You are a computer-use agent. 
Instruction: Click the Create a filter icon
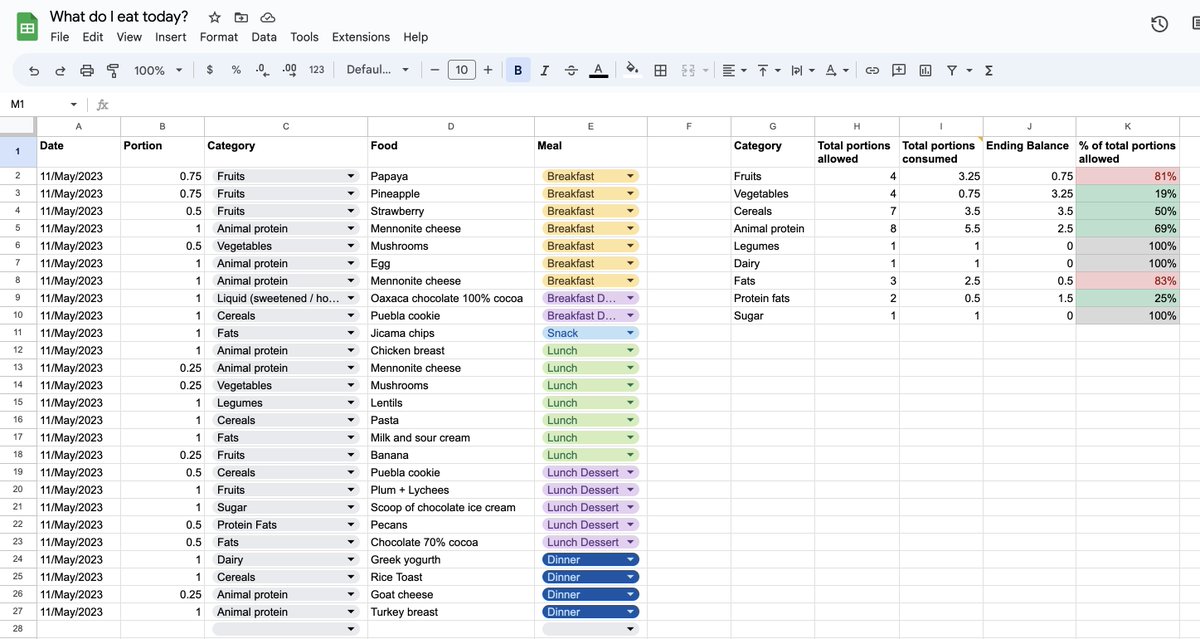[x=952, y=70]
